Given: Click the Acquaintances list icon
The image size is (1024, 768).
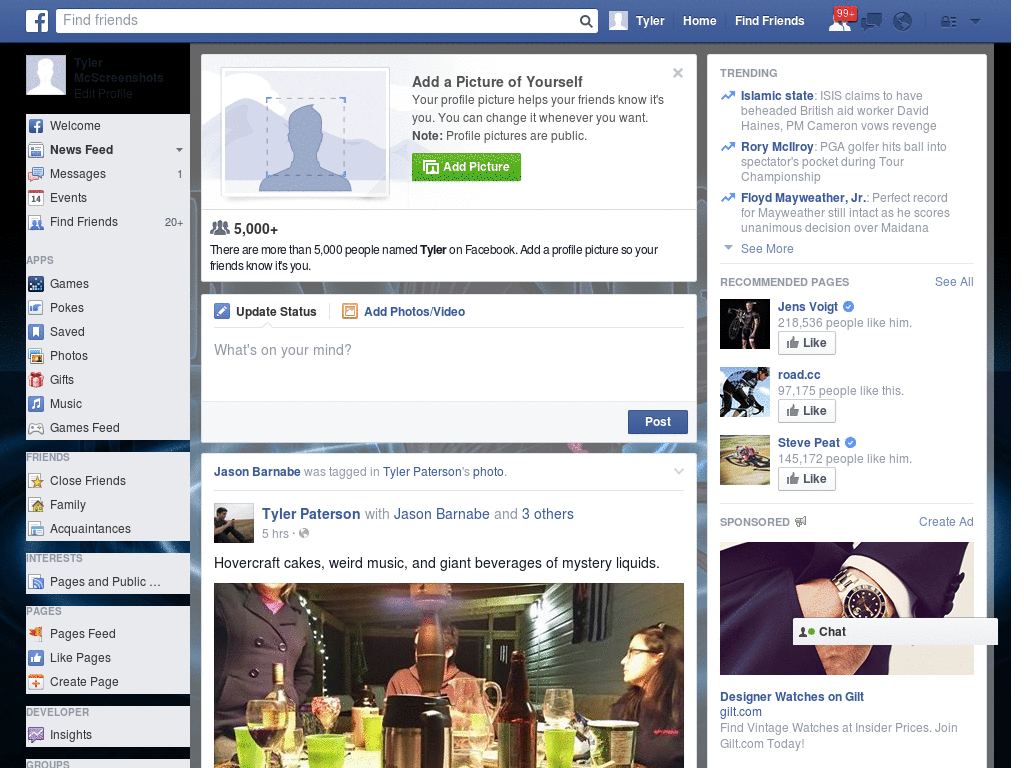Looking at the screenshot, I should coord(36,529).
